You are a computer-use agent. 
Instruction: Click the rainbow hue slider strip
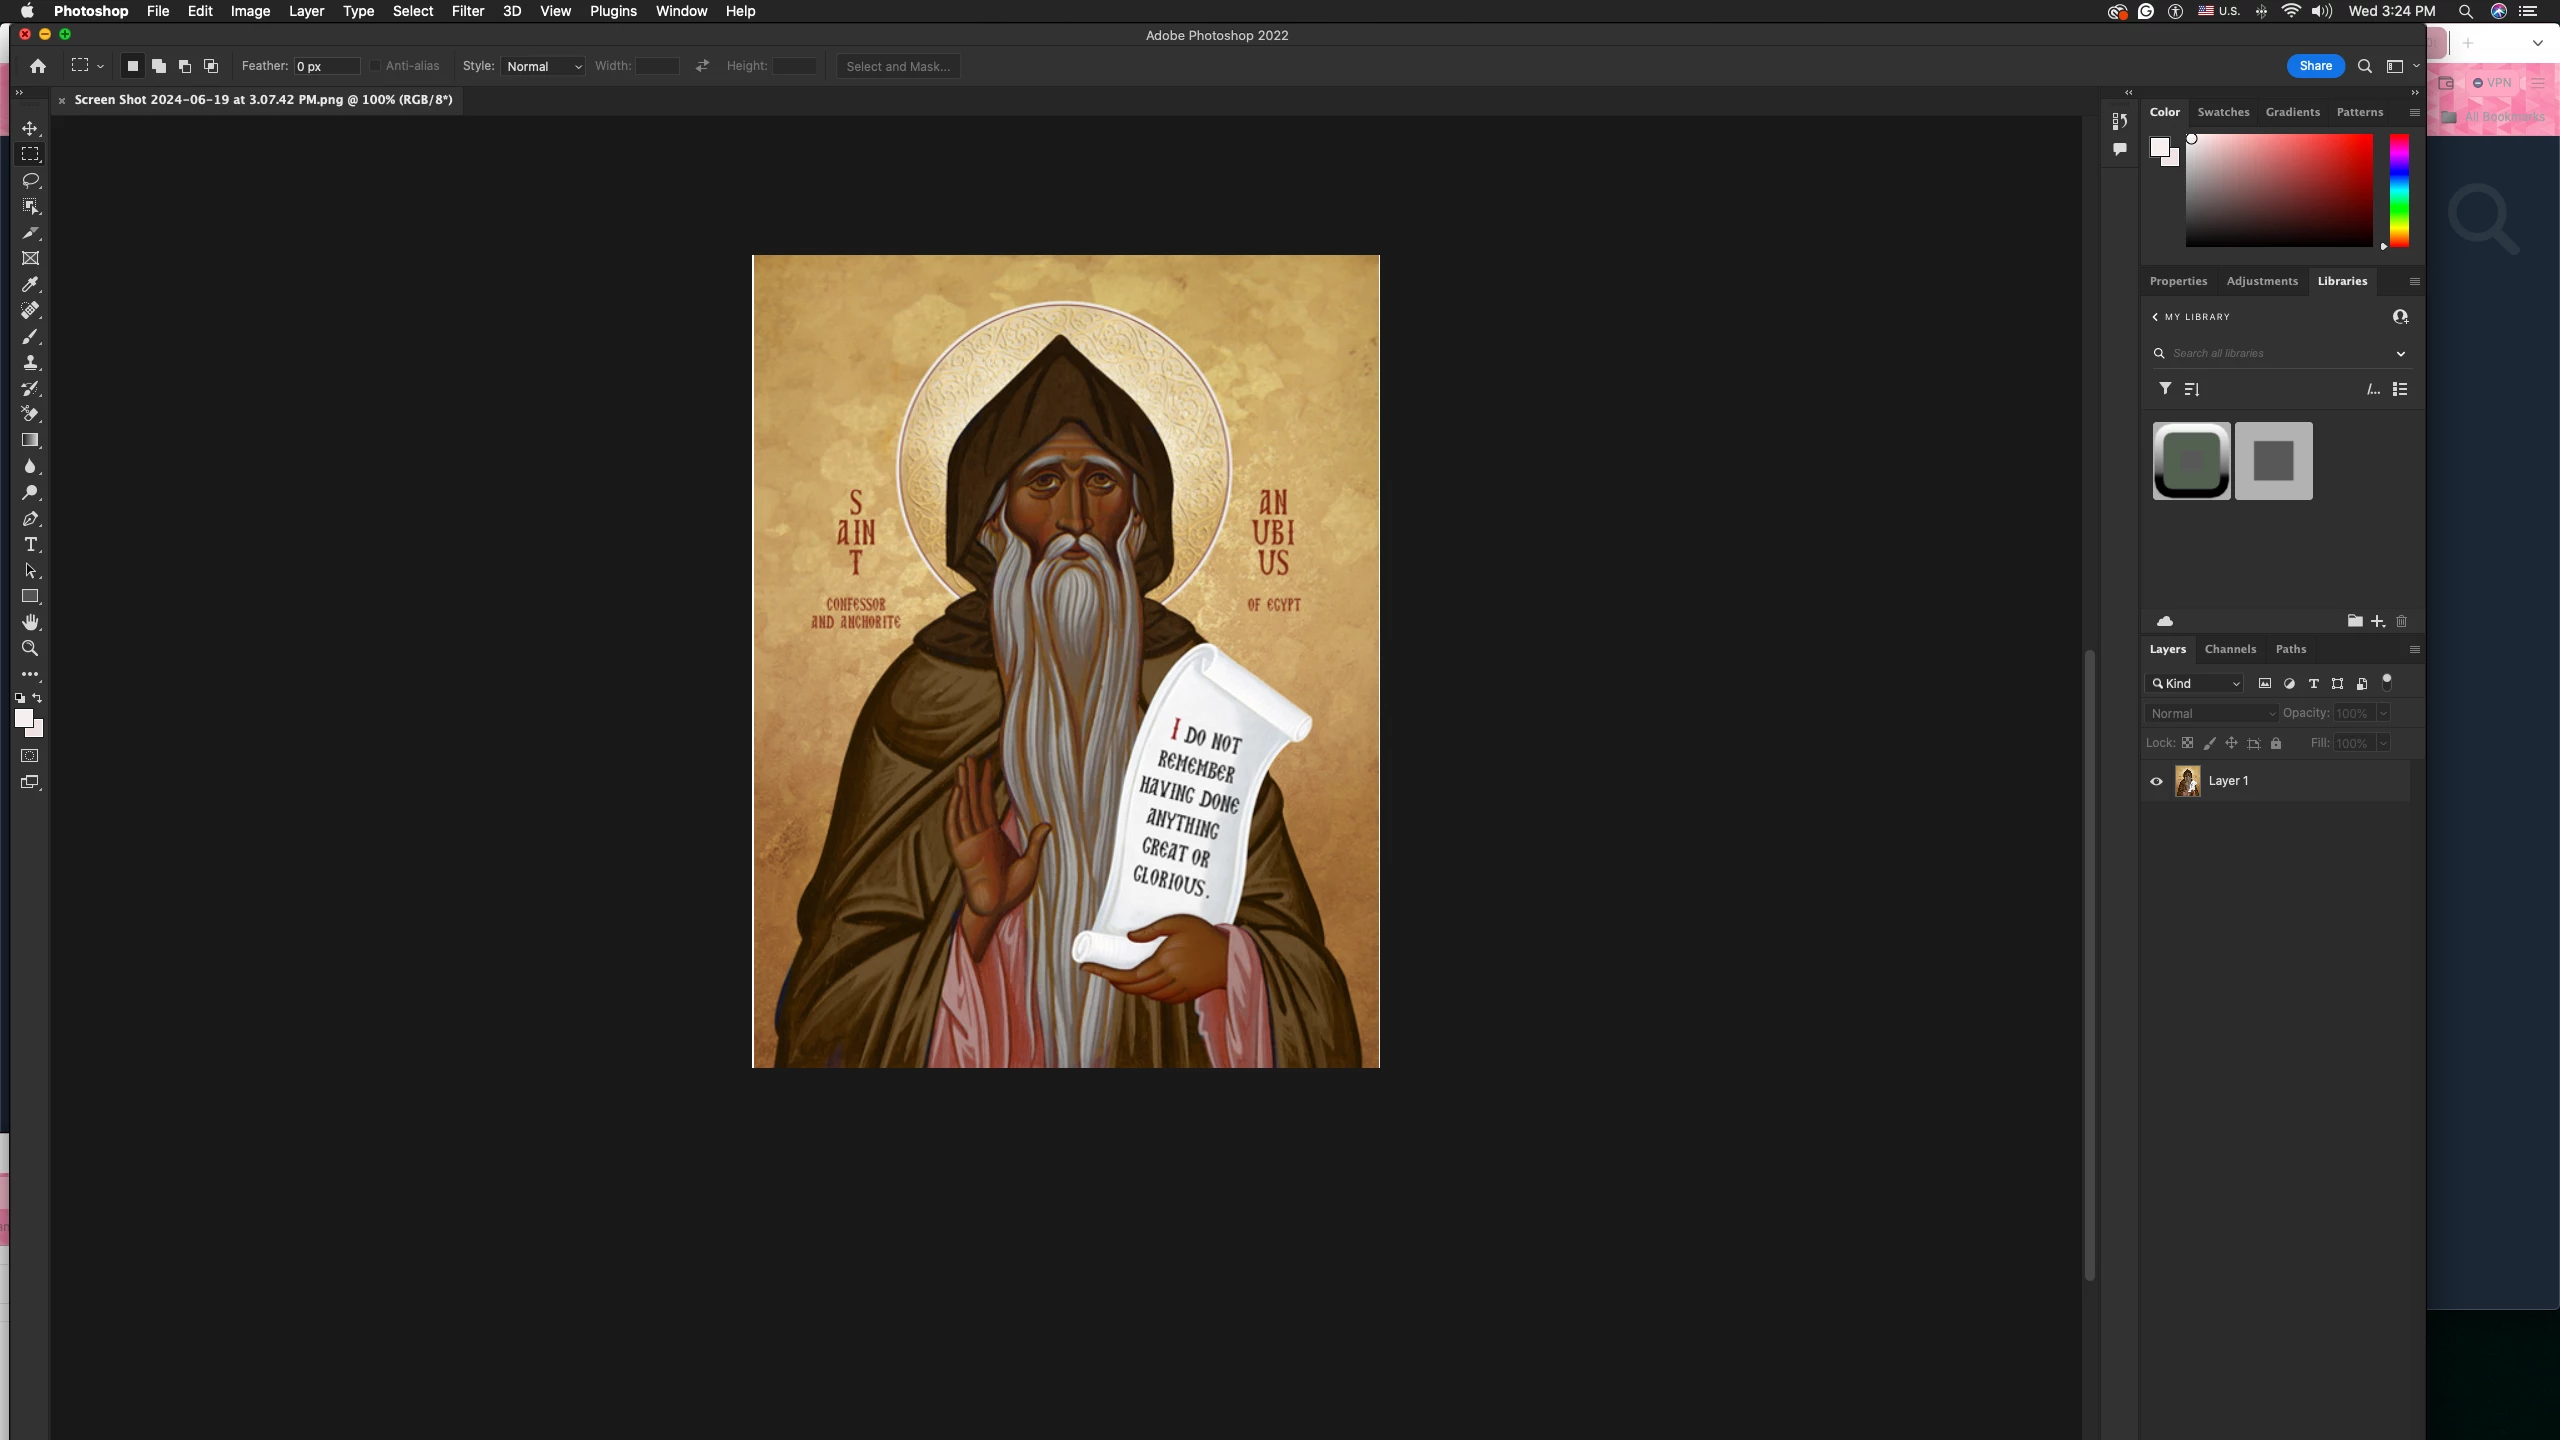click(2399, 190)
